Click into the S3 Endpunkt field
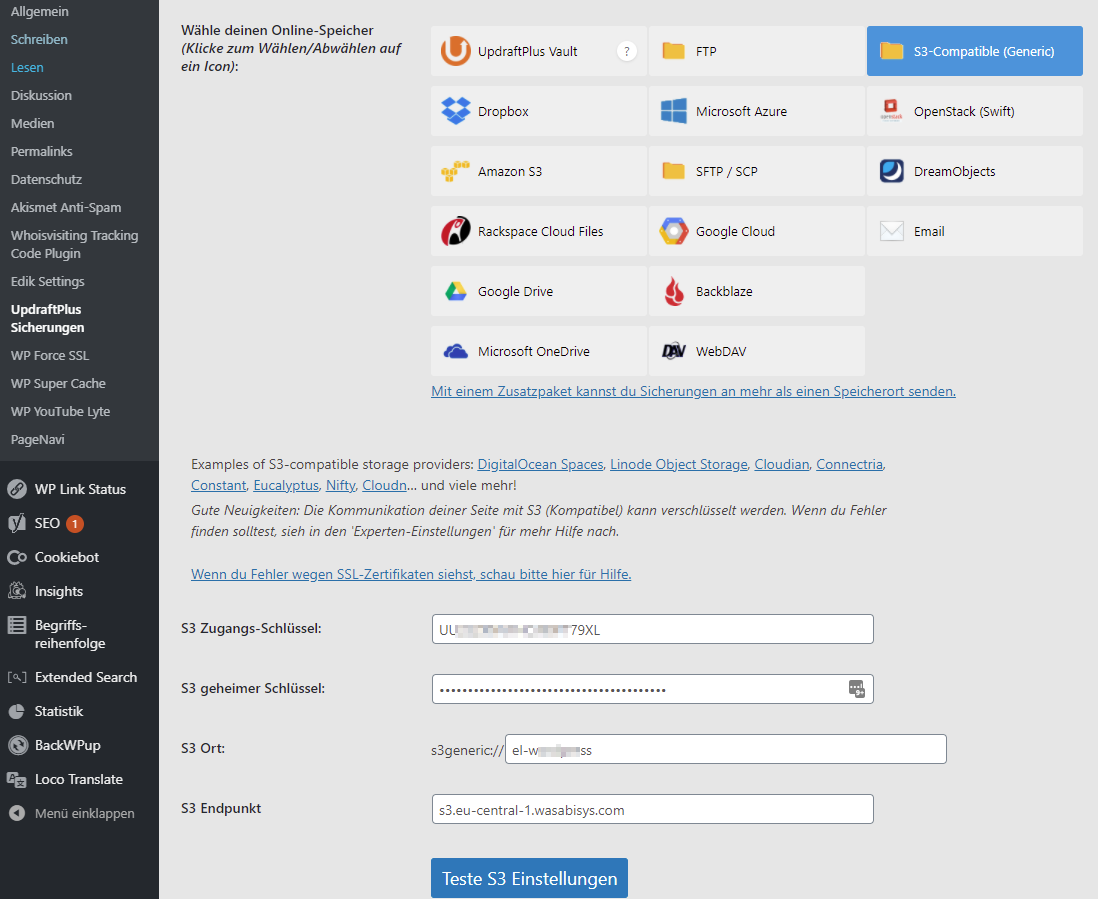 click(652, 809)
